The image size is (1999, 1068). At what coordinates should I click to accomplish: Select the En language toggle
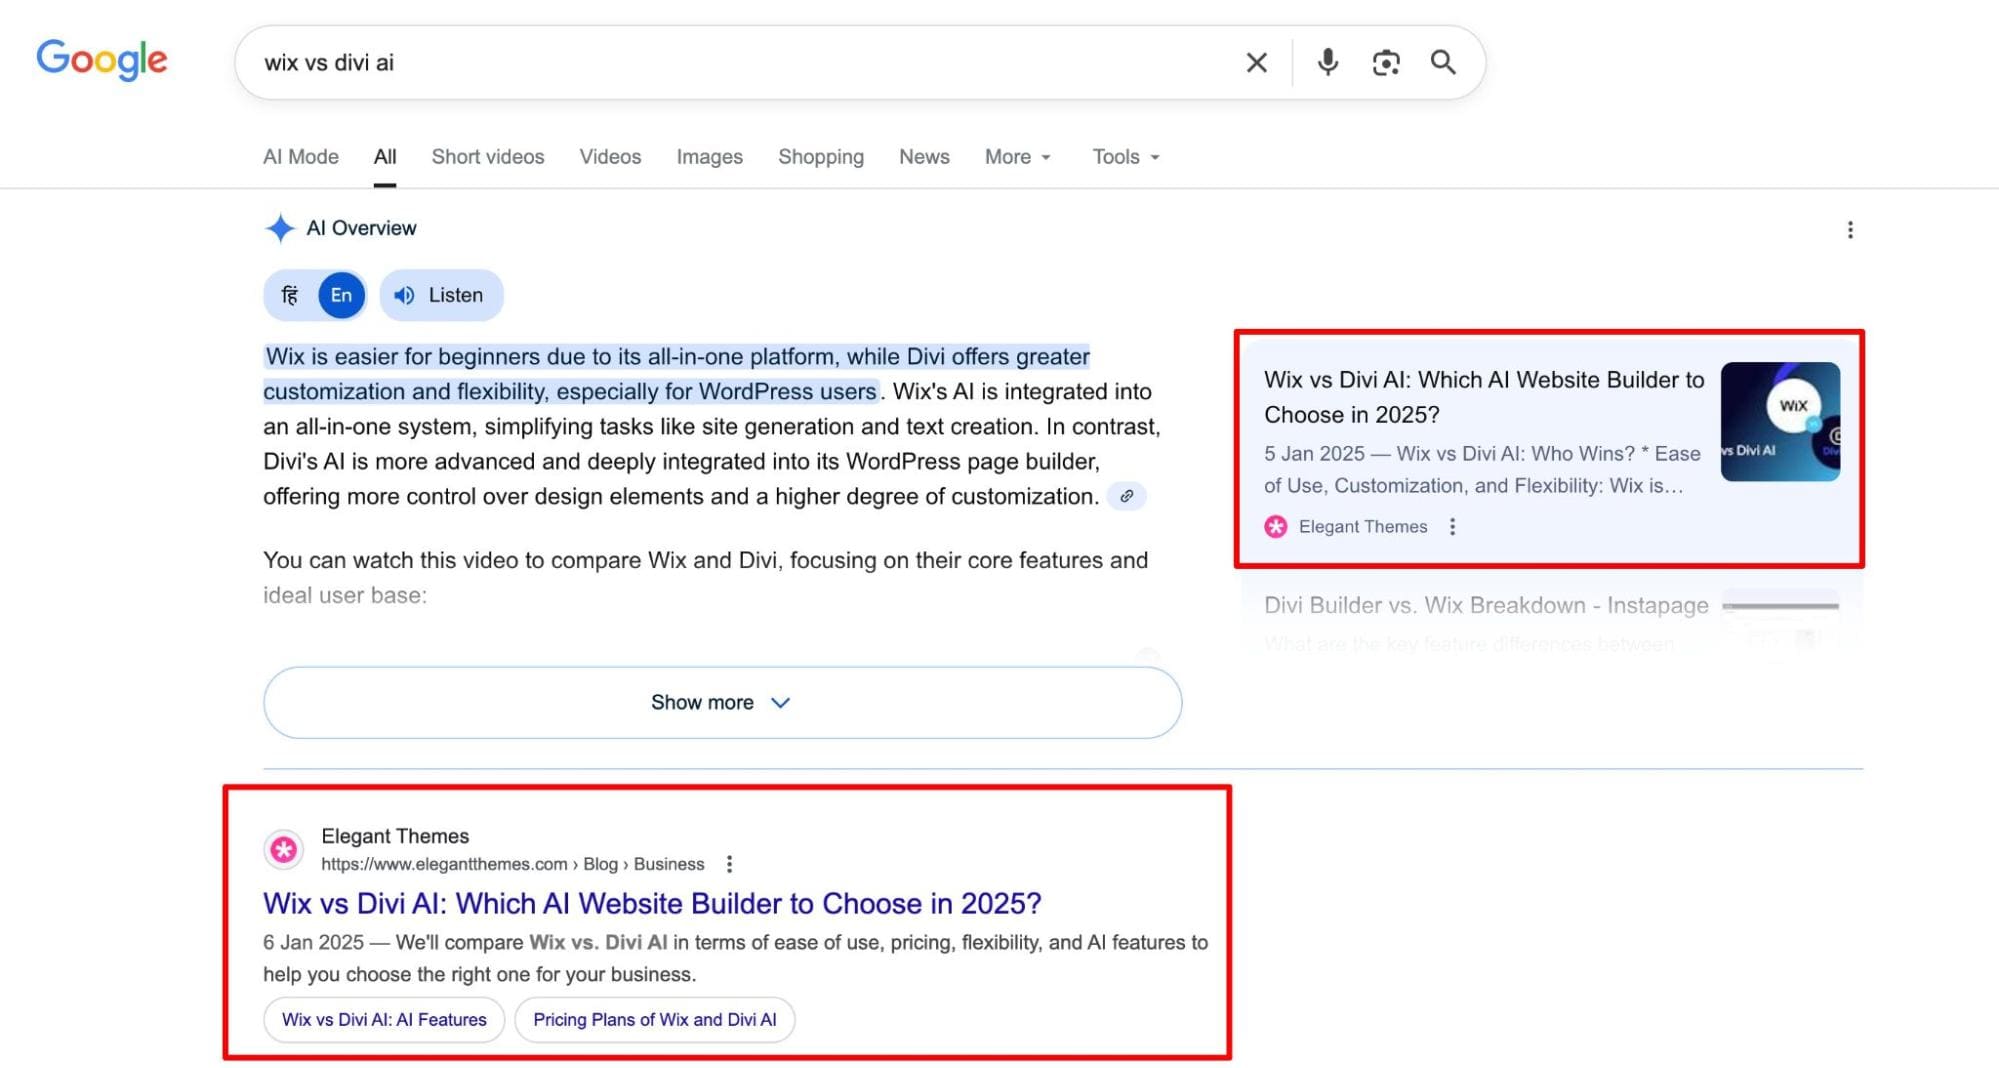341,295
